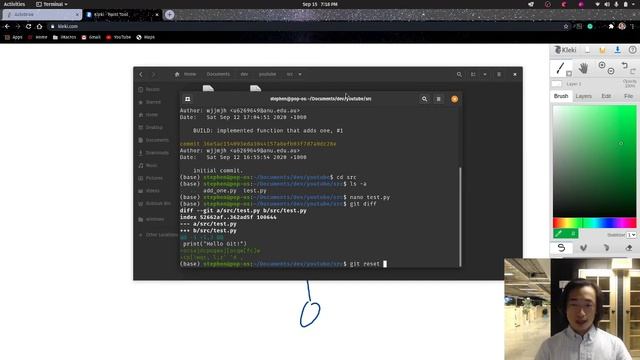
Task: Open the Apps bookmark
Action: point(13,37)
